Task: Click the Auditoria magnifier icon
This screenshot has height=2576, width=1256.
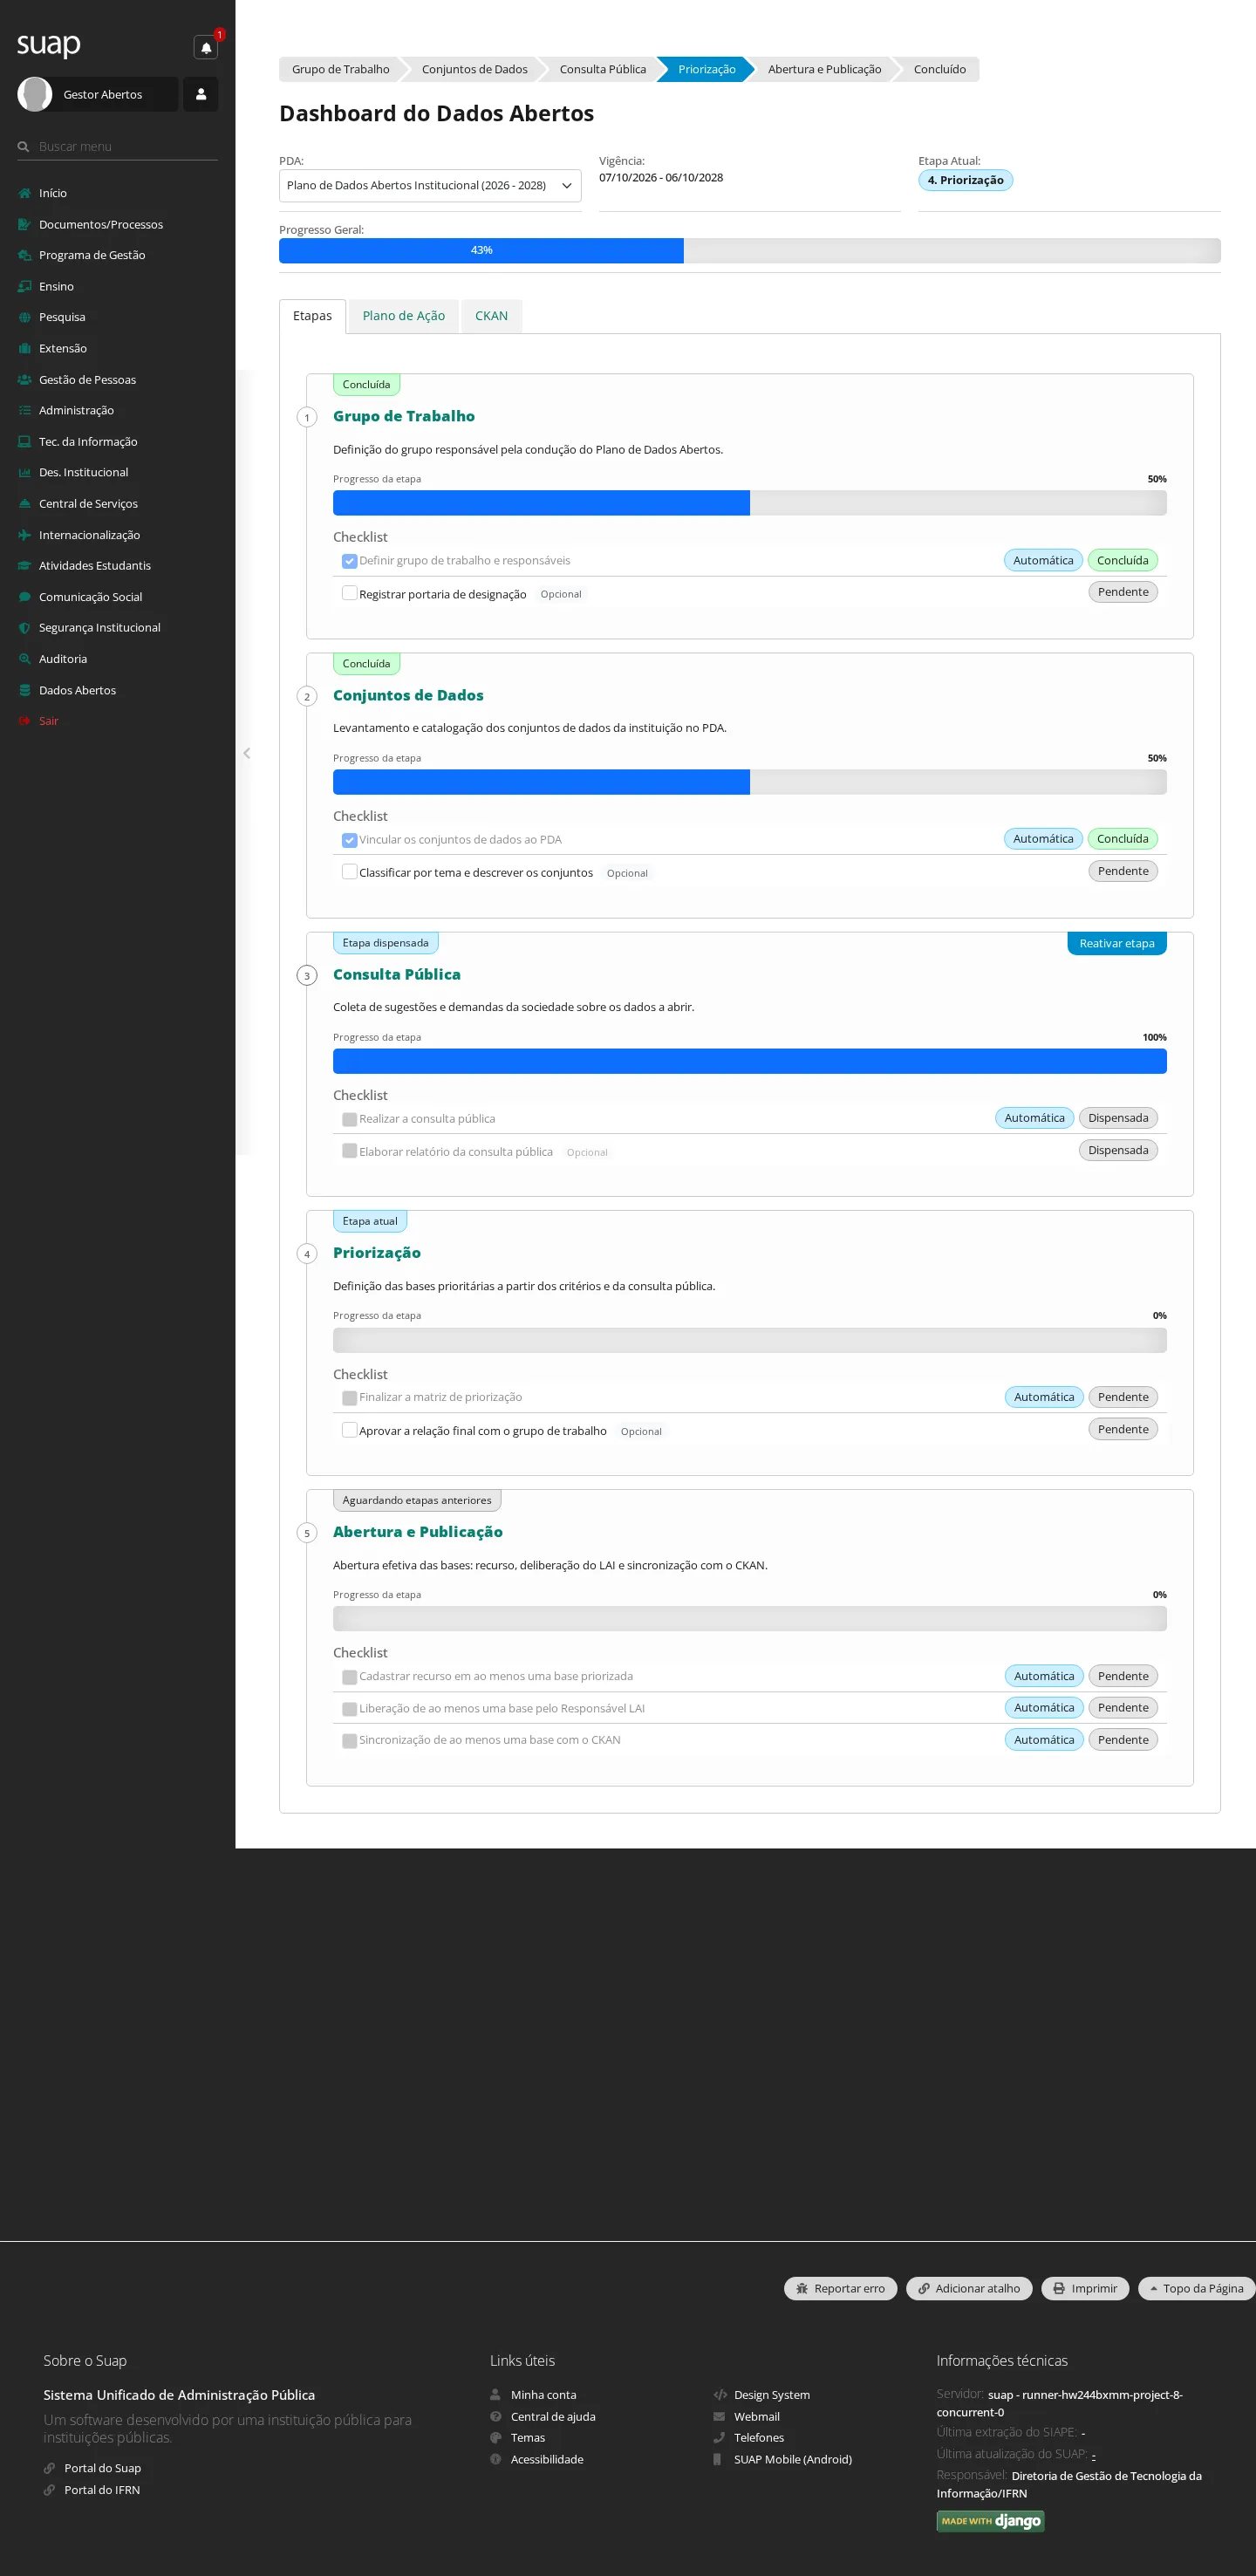Action: pyautogui.click(x=25, y=659)
